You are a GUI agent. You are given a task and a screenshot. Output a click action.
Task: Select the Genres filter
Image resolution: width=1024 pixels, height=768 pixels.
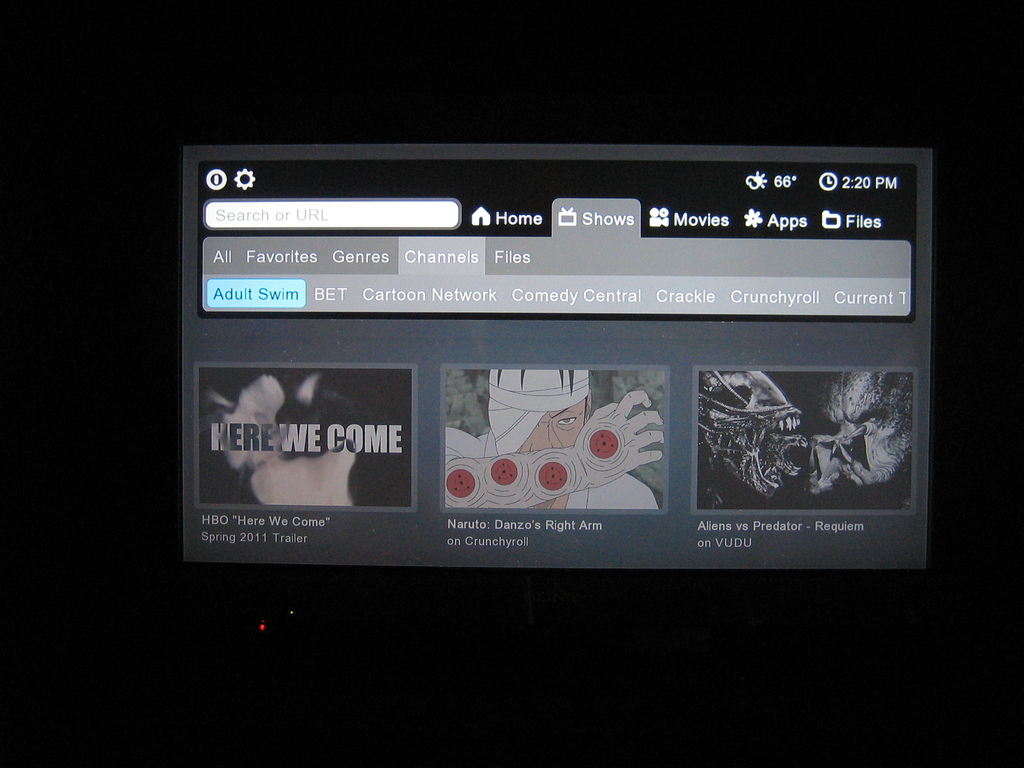point(360,257)
